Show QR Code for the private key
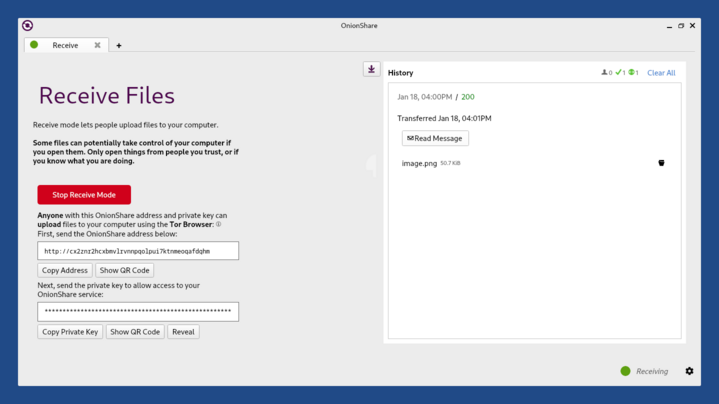719x404 pixels. click(135, 332)
